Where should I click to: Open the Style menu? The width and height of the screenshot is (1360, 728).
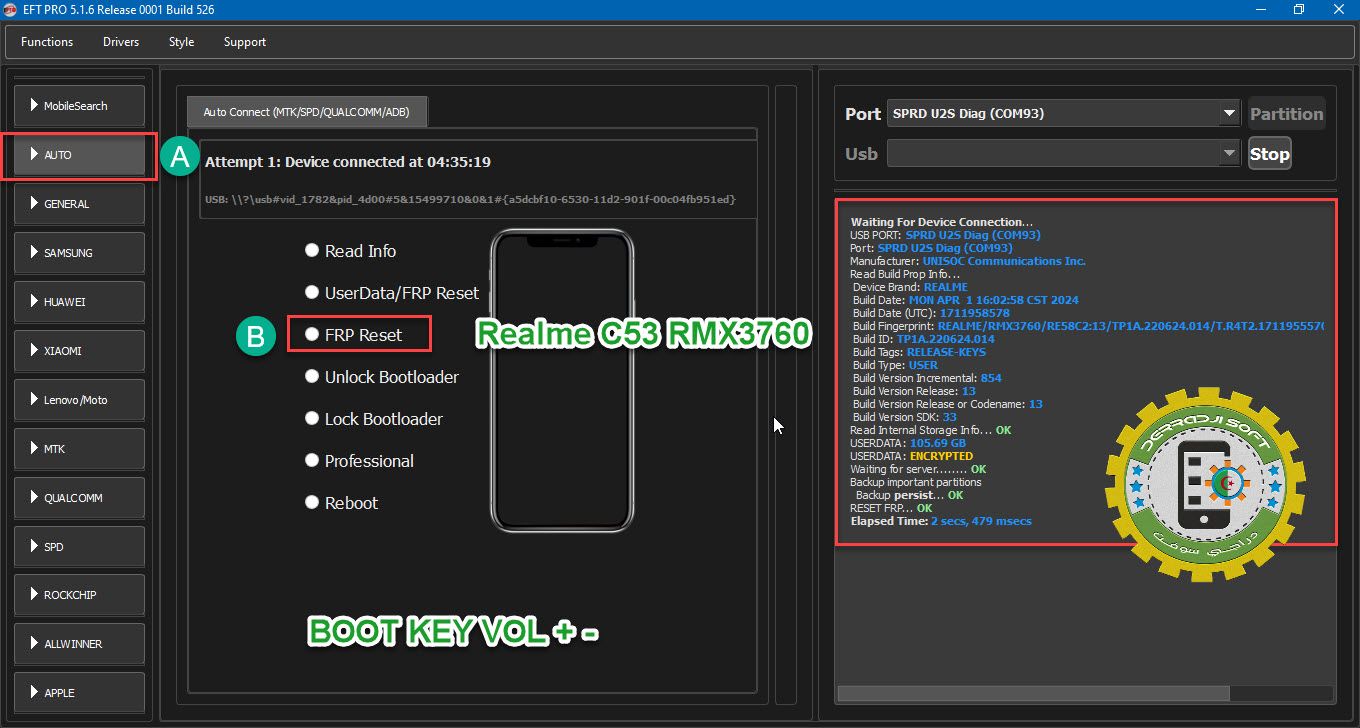pyautogui.click(x=182, y=42)
